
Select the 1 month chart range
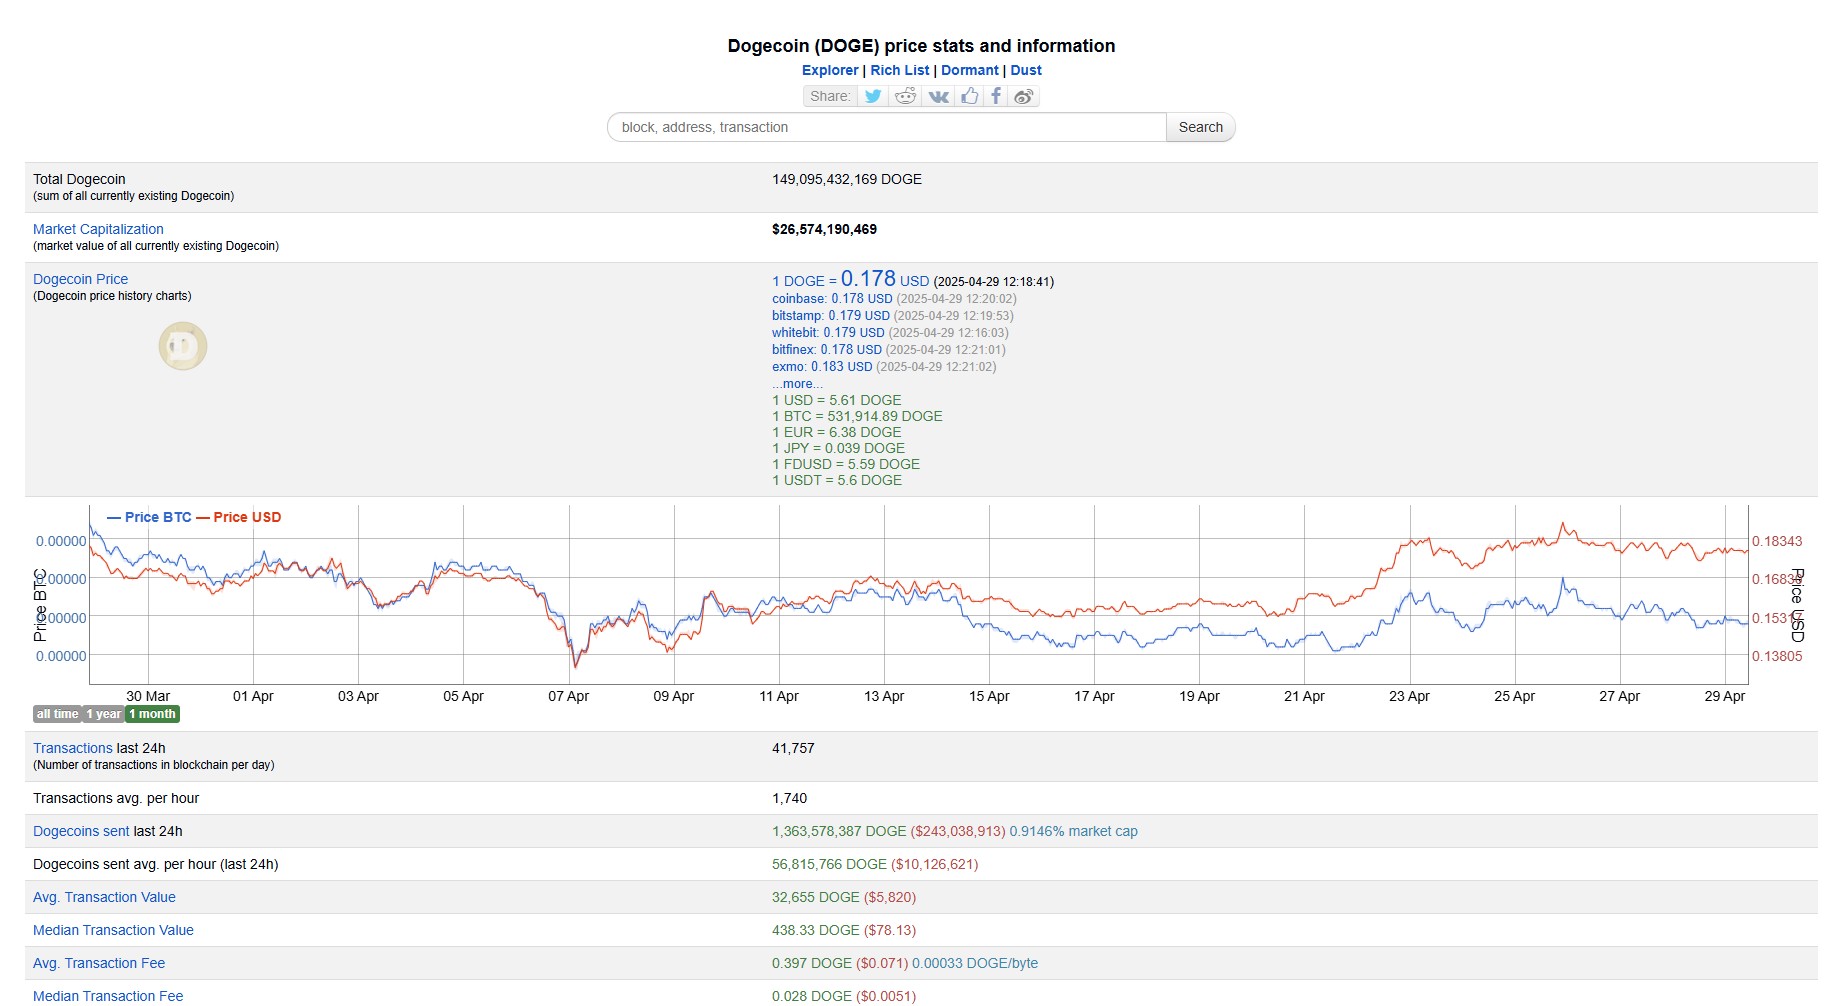(152, 714)
